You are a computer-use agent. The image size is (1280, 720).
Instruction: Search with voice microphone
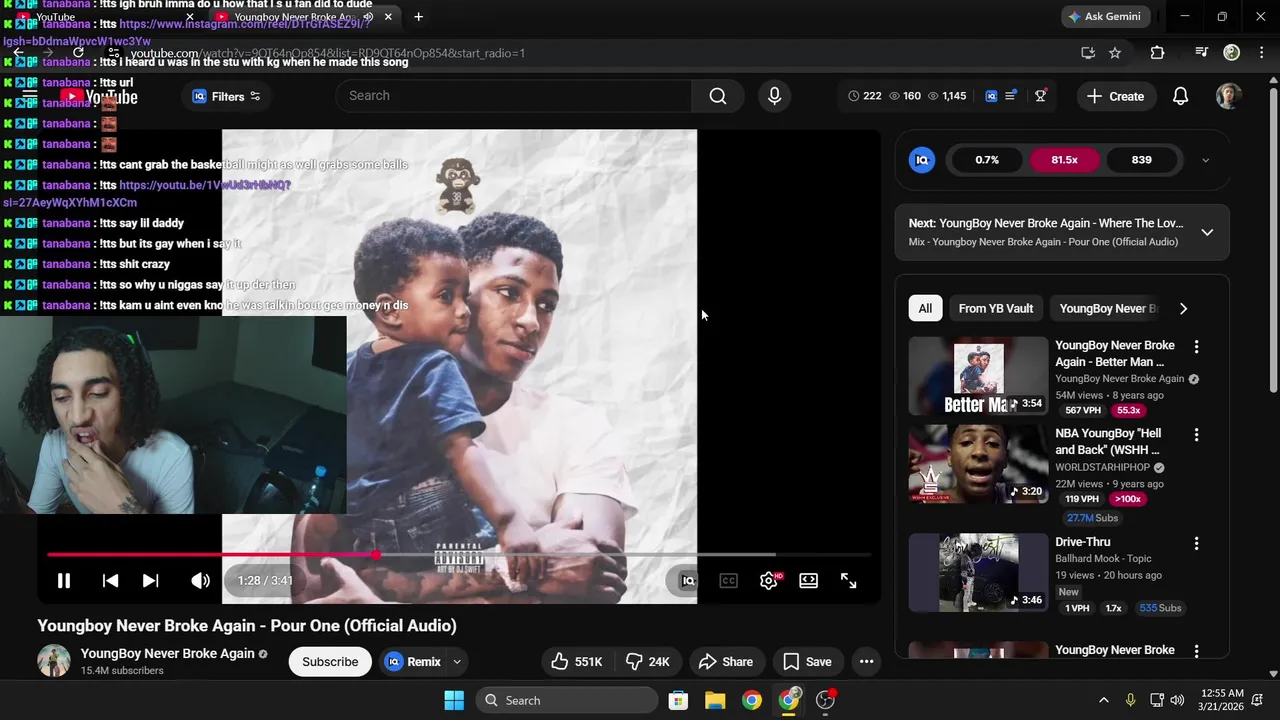click(774, 95)
